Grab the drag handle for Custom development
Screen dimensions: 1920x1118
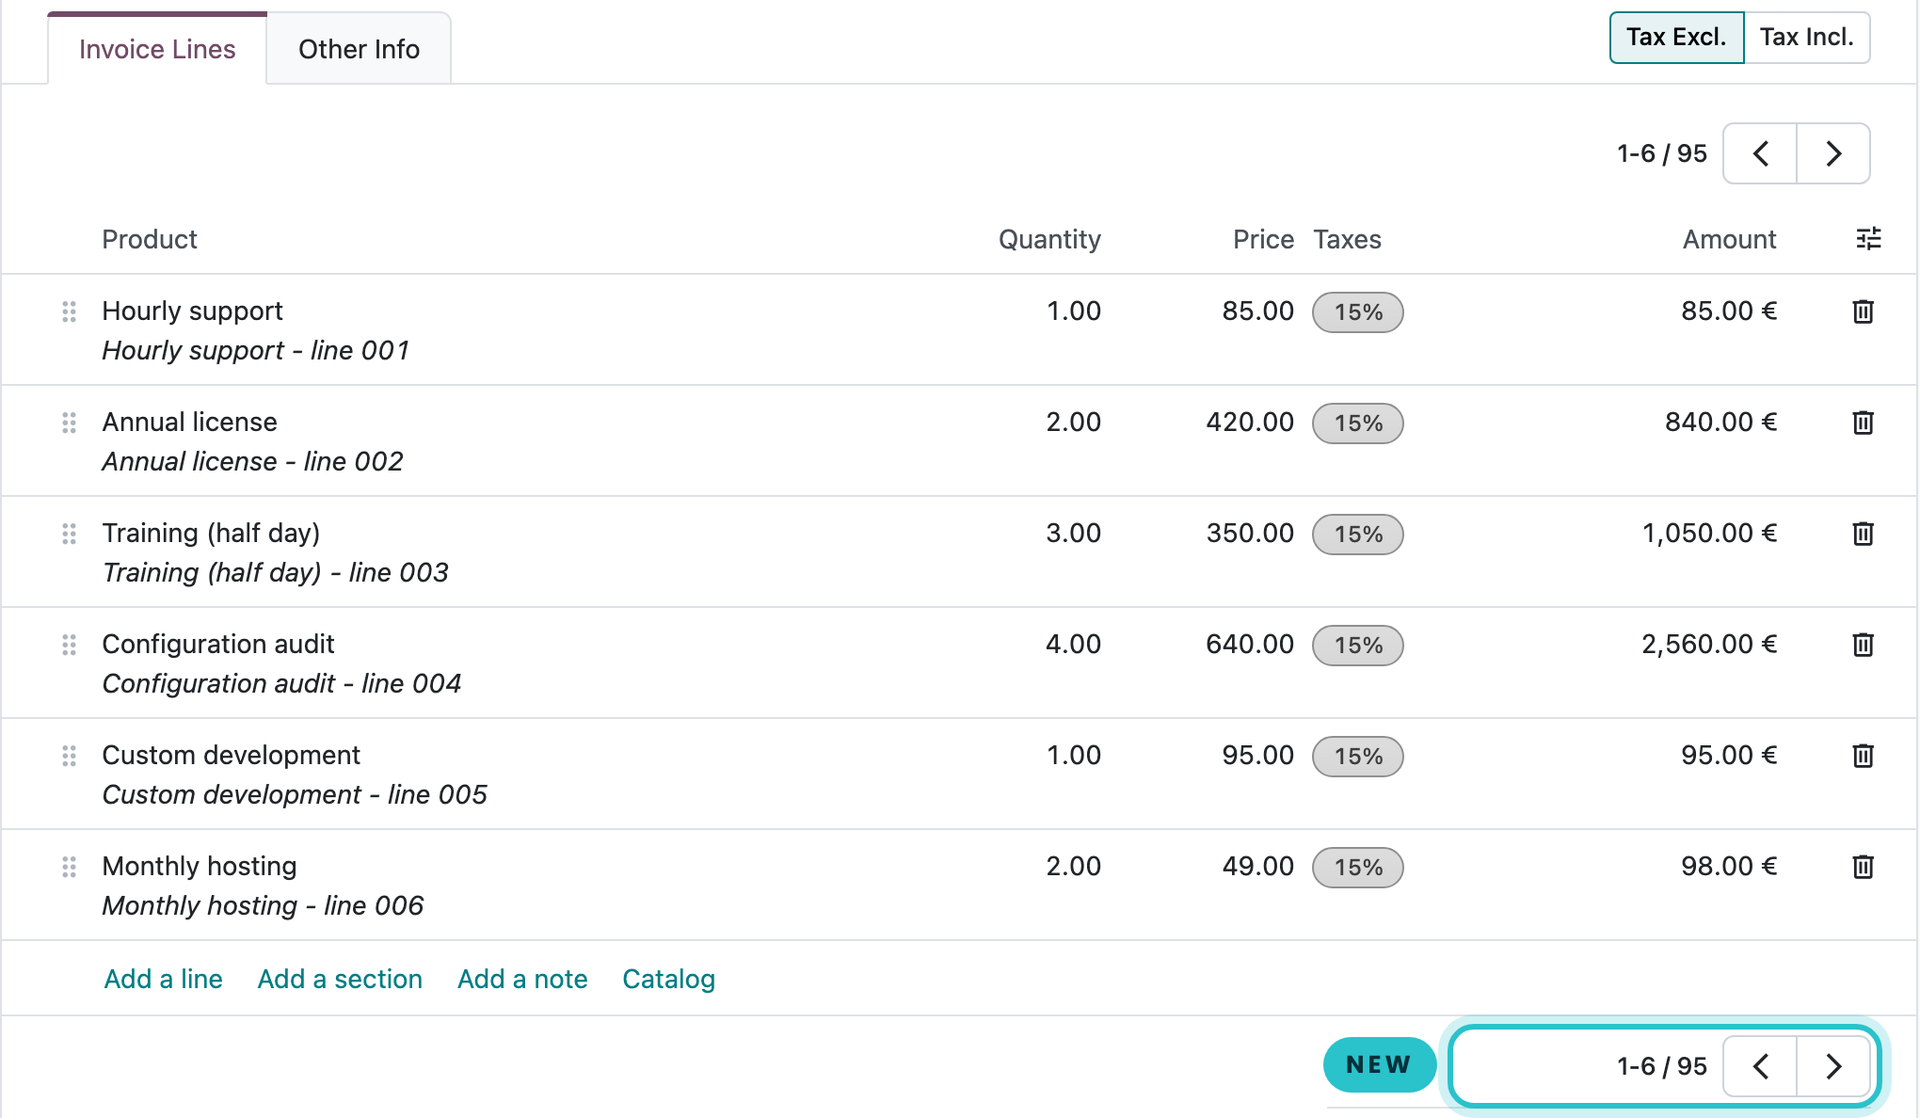coord(69,756)
